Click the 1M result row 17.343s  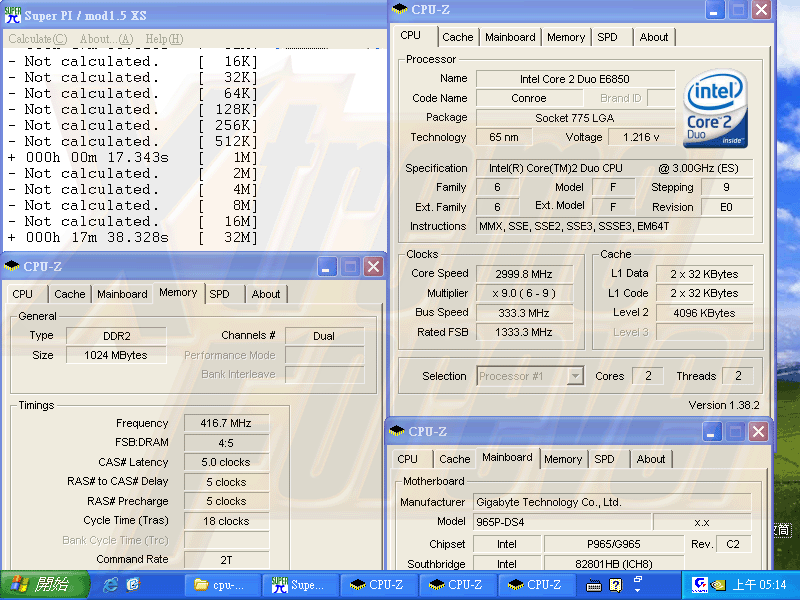[133, 158]
